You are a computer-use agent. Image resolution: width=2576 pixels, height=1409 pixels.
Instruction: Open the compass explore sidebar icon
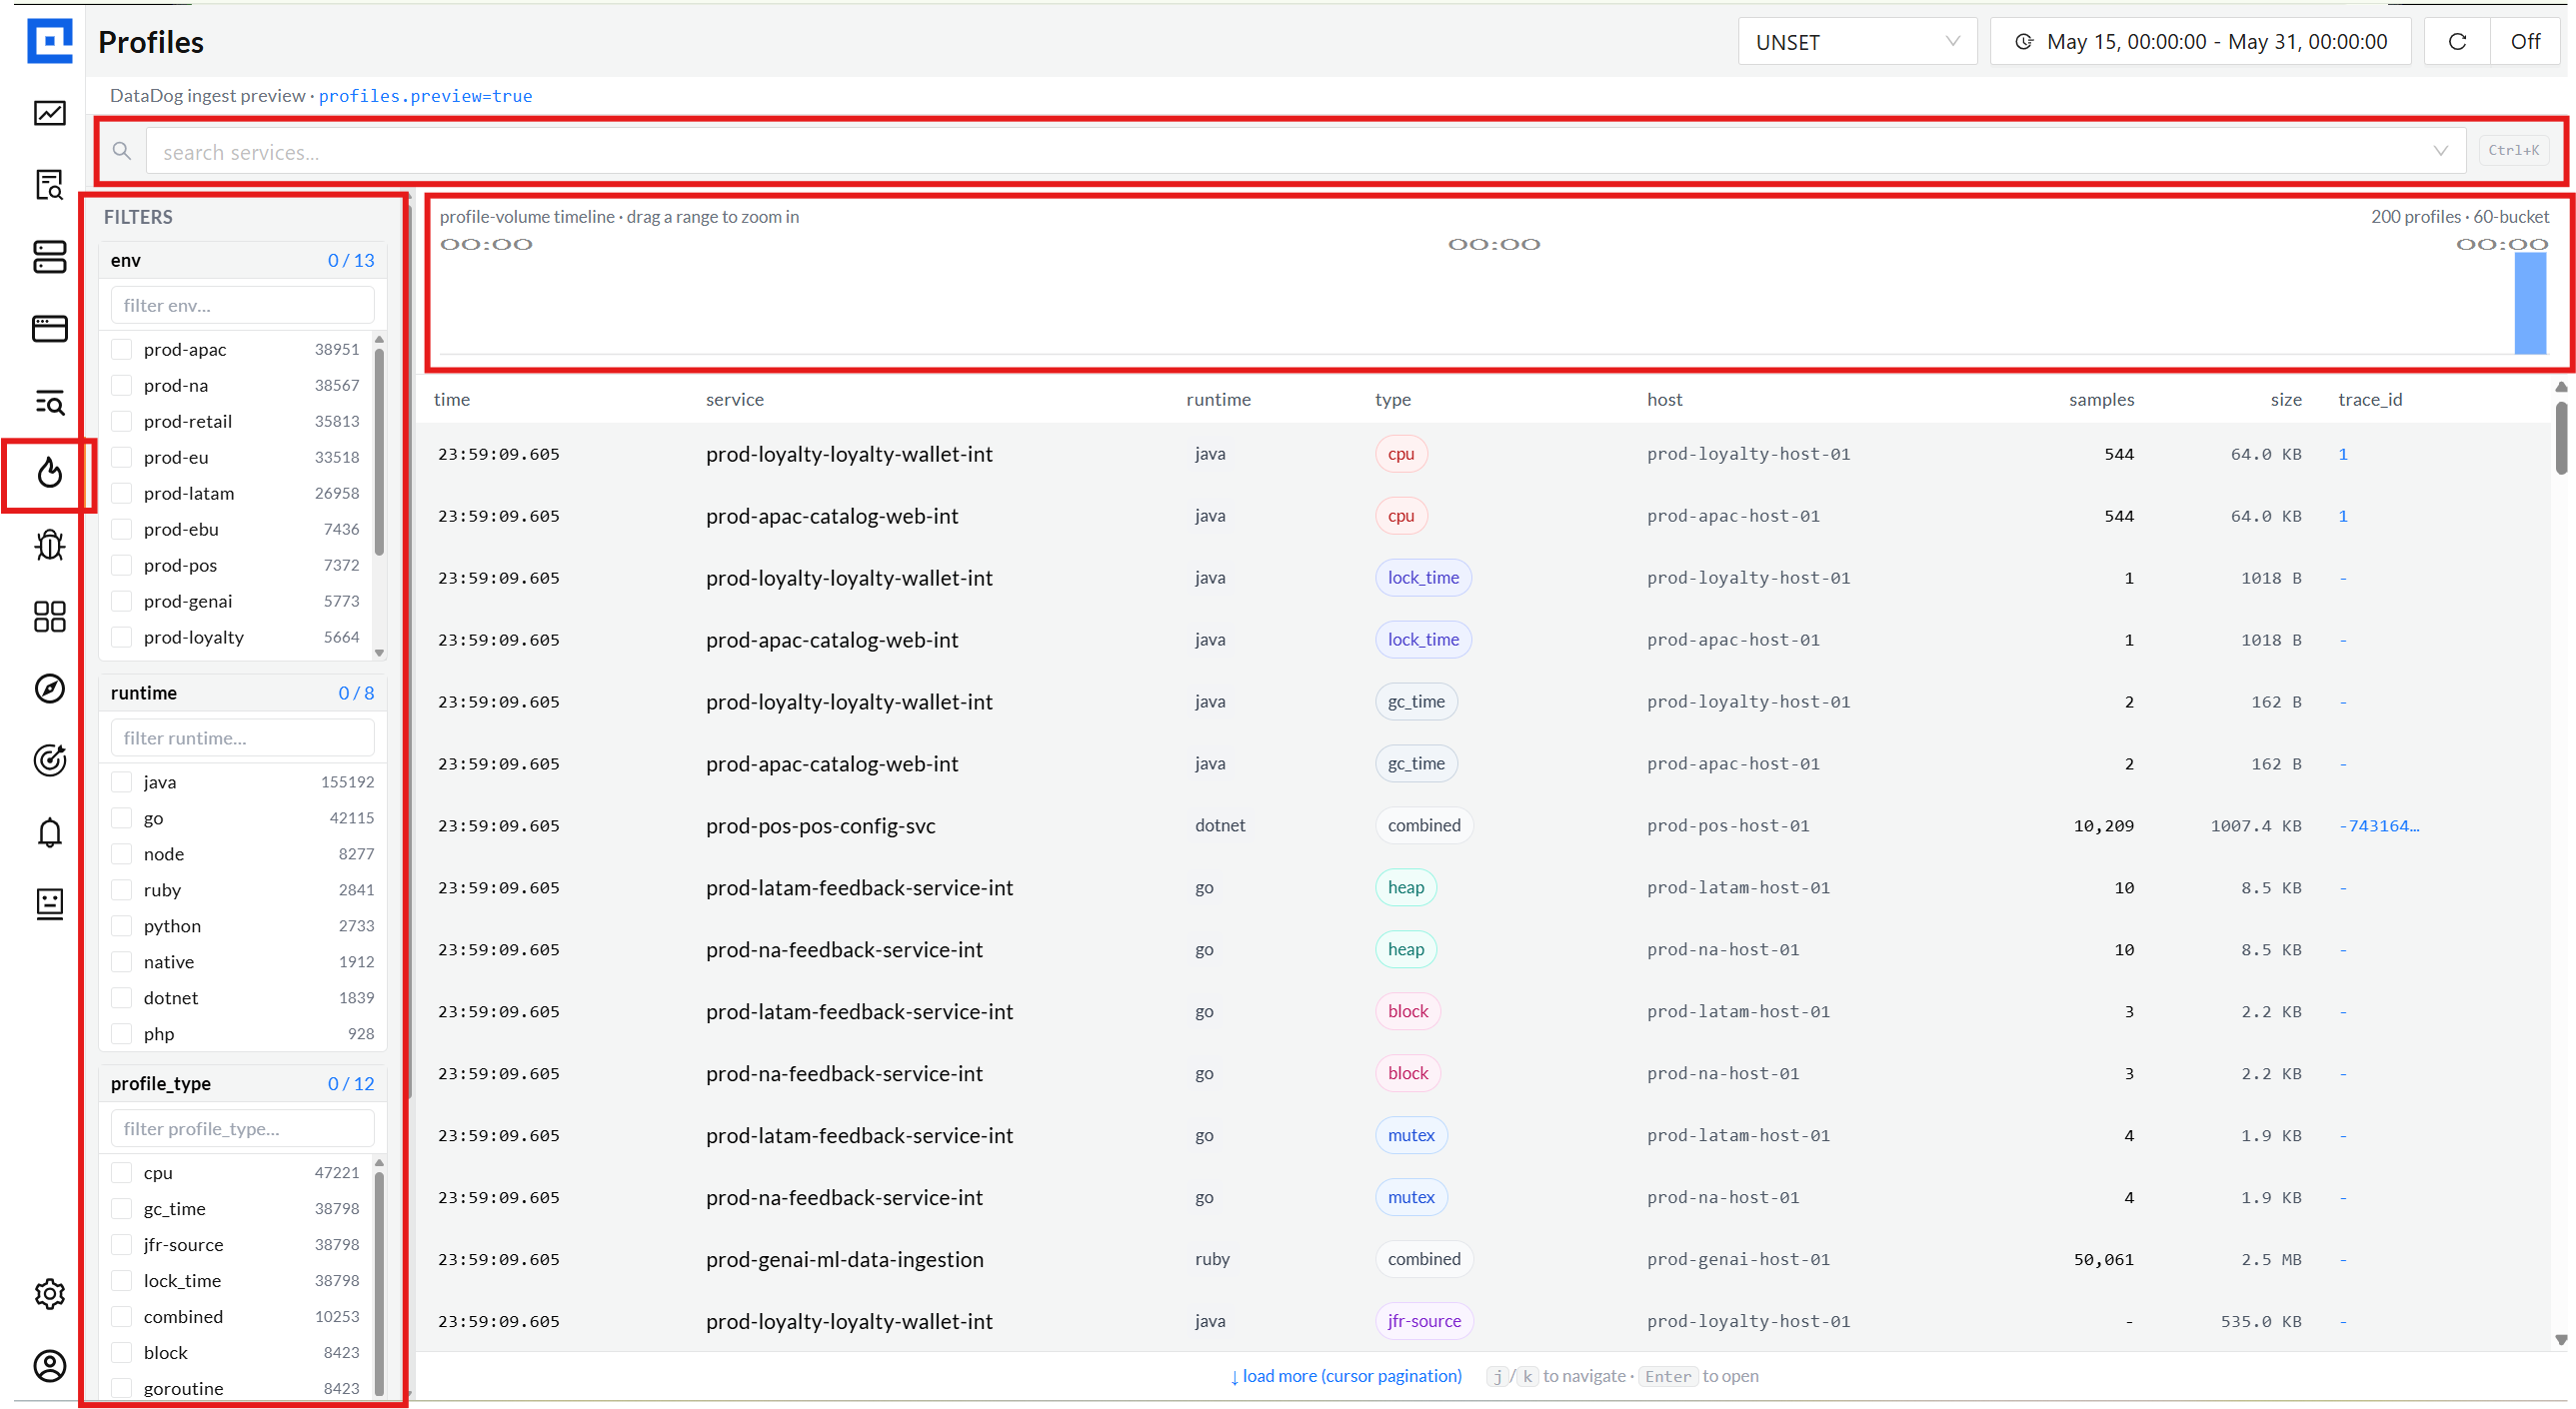point(49,689)
